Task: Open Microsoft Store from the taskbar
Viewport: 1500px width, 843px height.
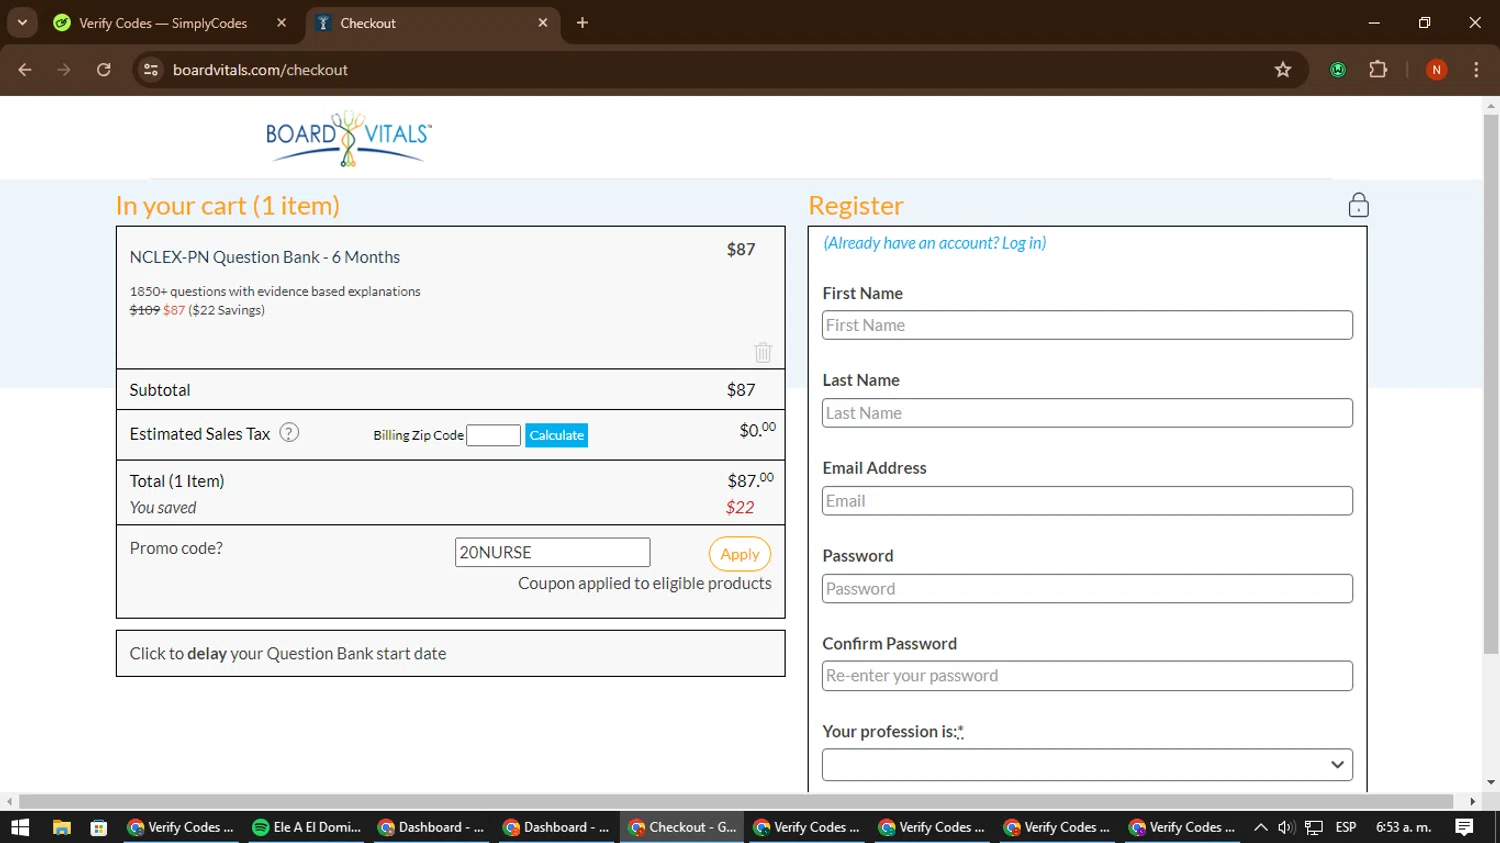Action: pyautogui.click(x=98, y=827)
